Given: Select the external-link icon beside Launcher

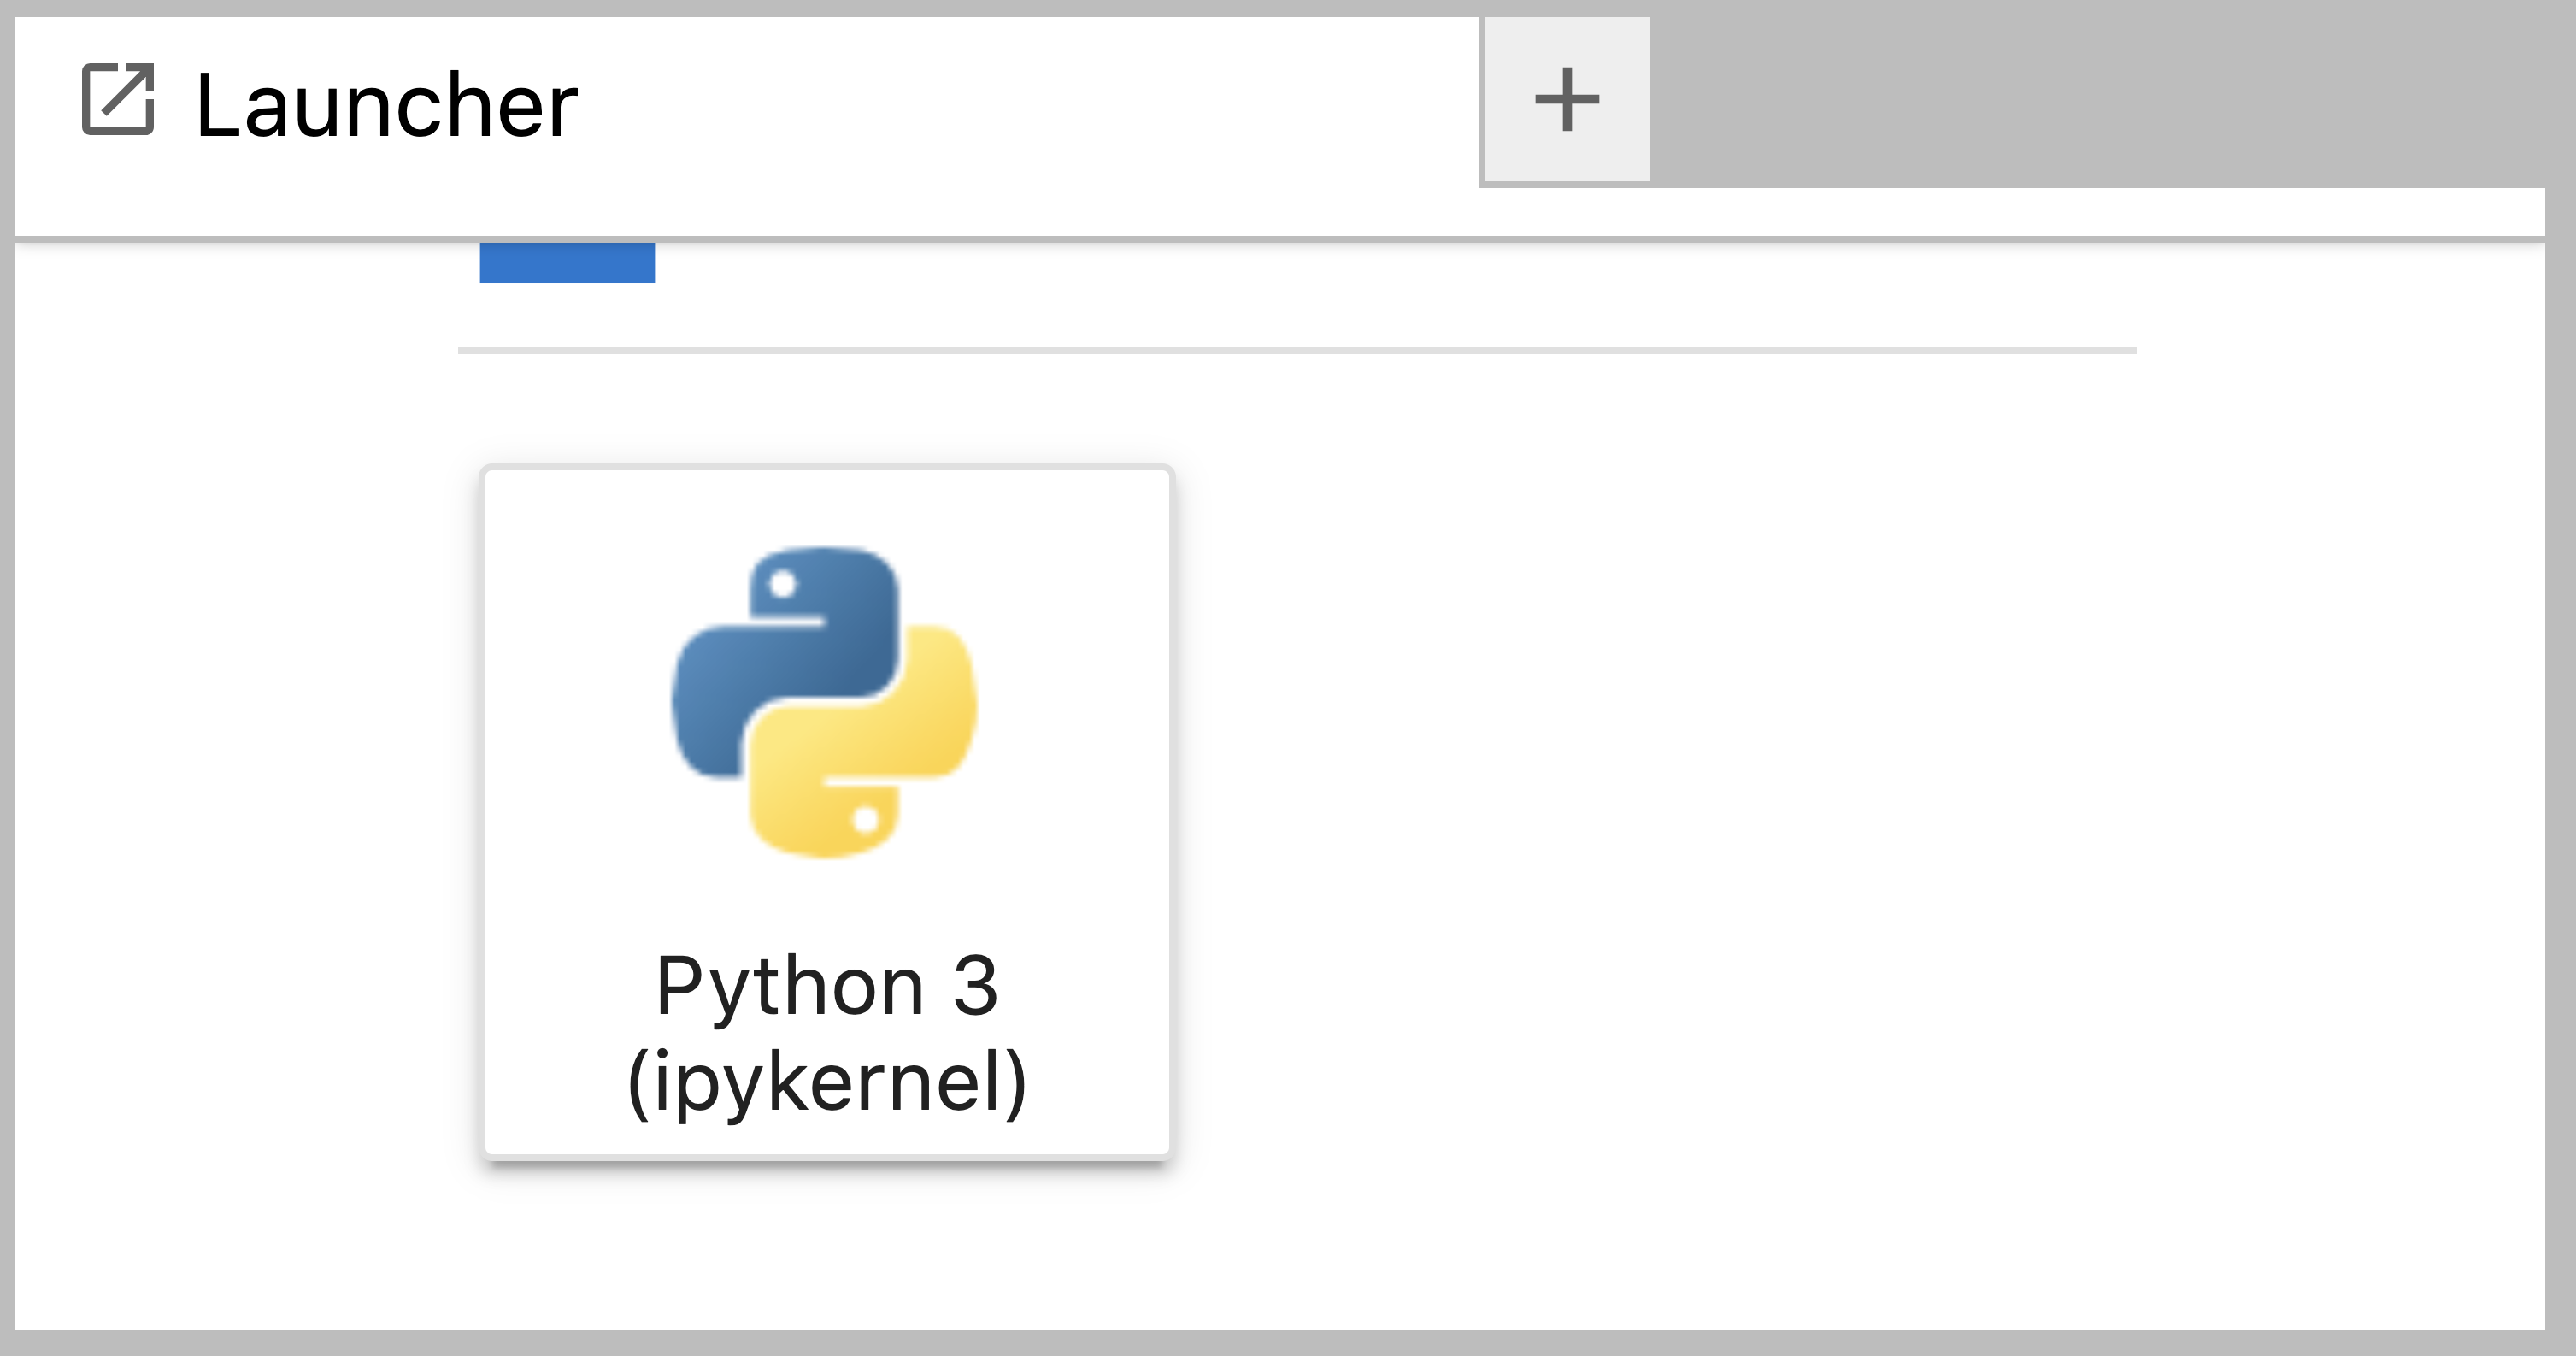Looking at the screenshot, I should (x=118, y=100).
